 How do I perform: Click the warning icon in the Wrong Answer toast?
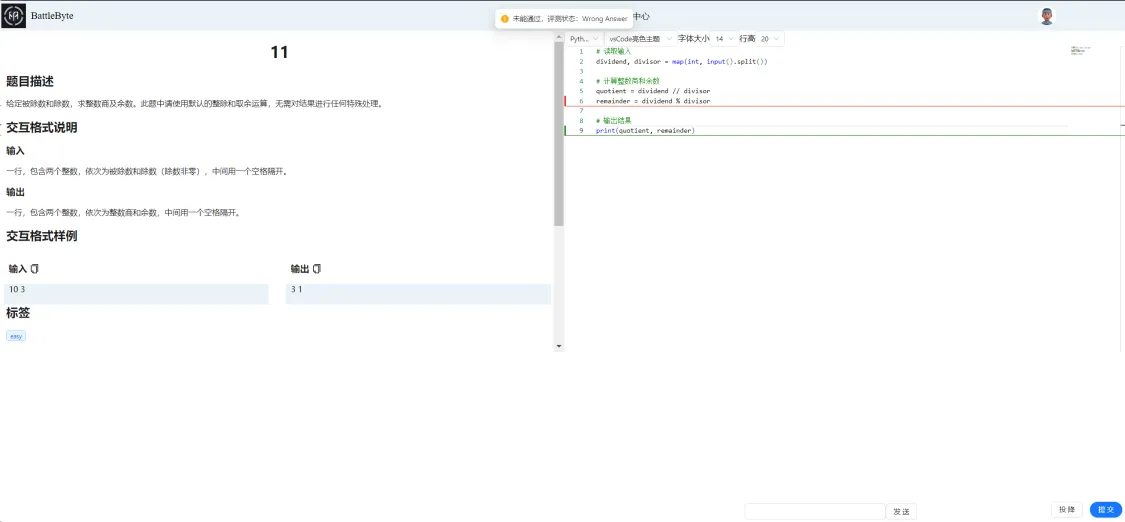(x=505, y=18)
